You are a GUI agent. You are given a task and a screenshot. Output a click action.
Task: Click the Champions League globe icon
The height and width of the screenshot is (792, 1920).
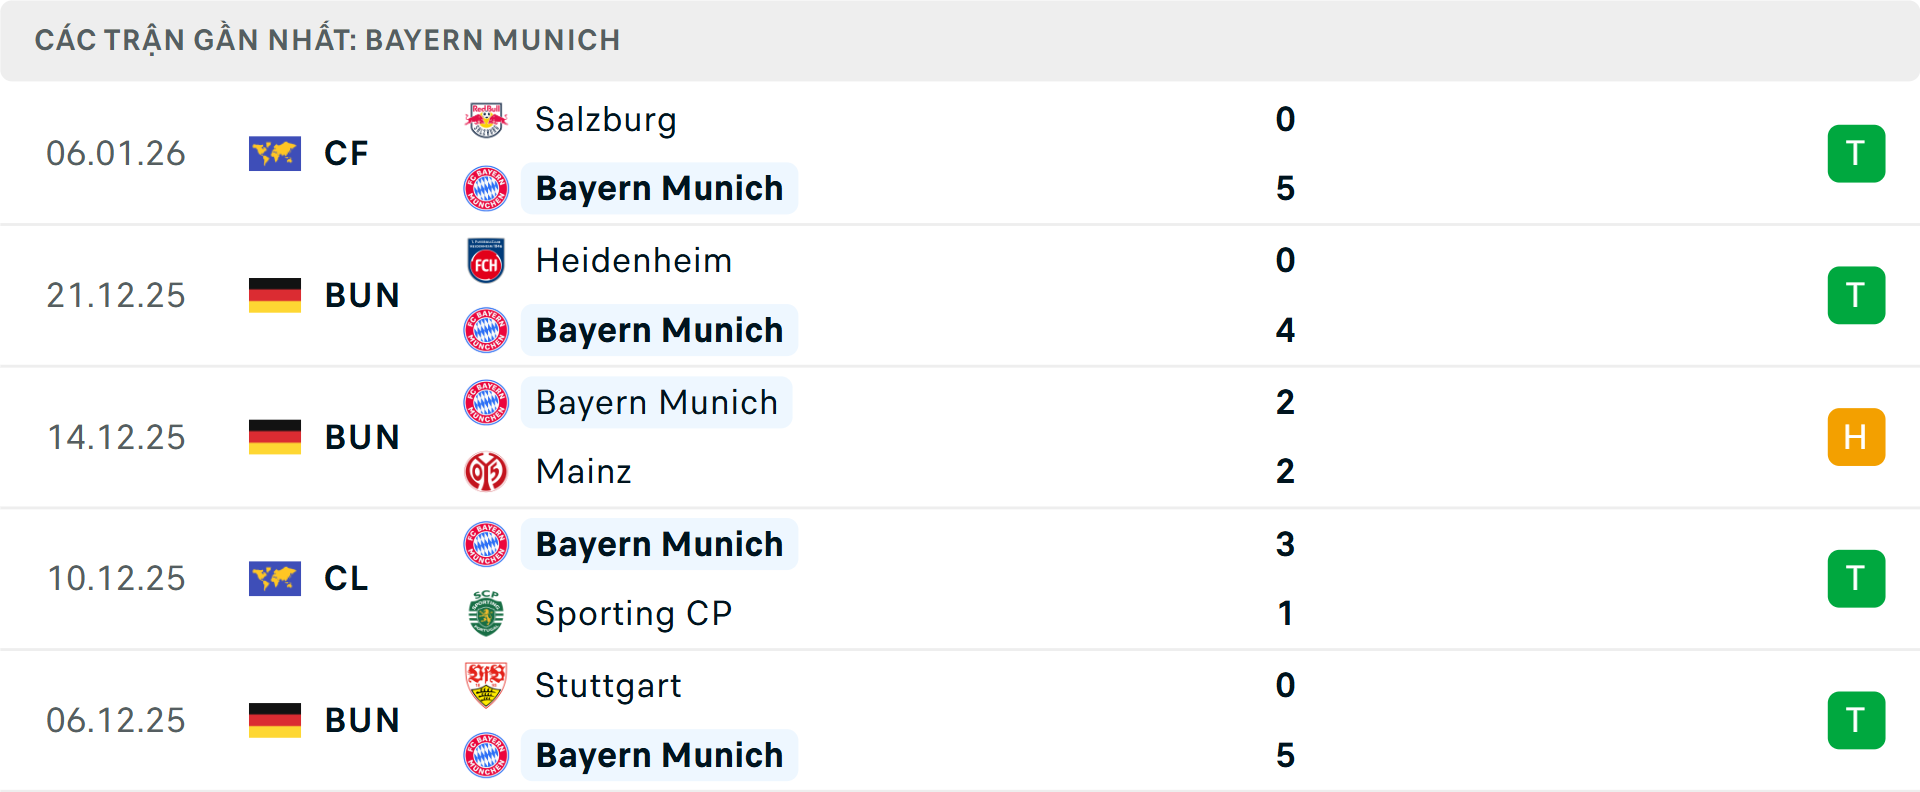275,578
